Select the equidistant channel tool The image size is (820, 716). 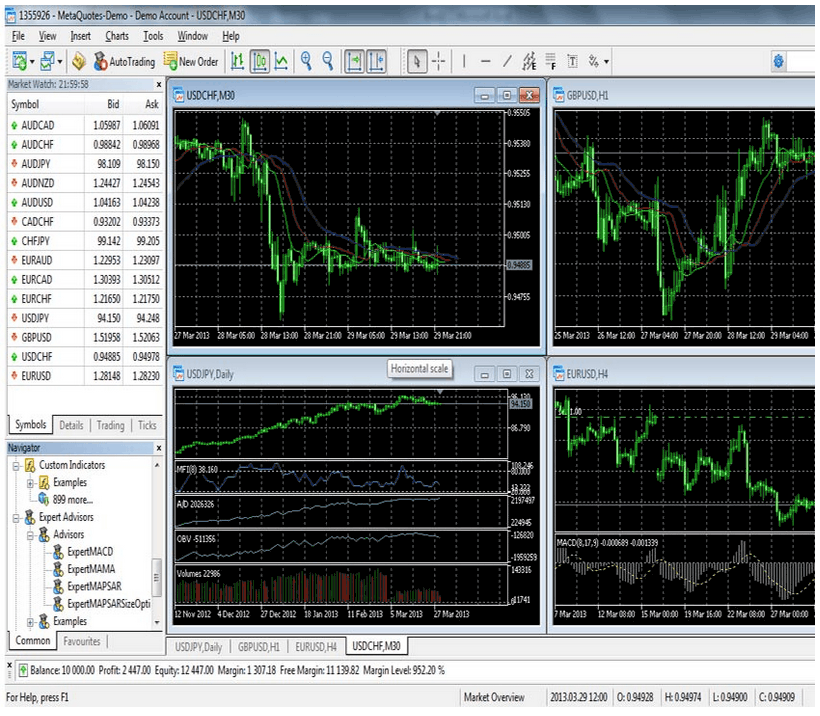click(529, 62)
